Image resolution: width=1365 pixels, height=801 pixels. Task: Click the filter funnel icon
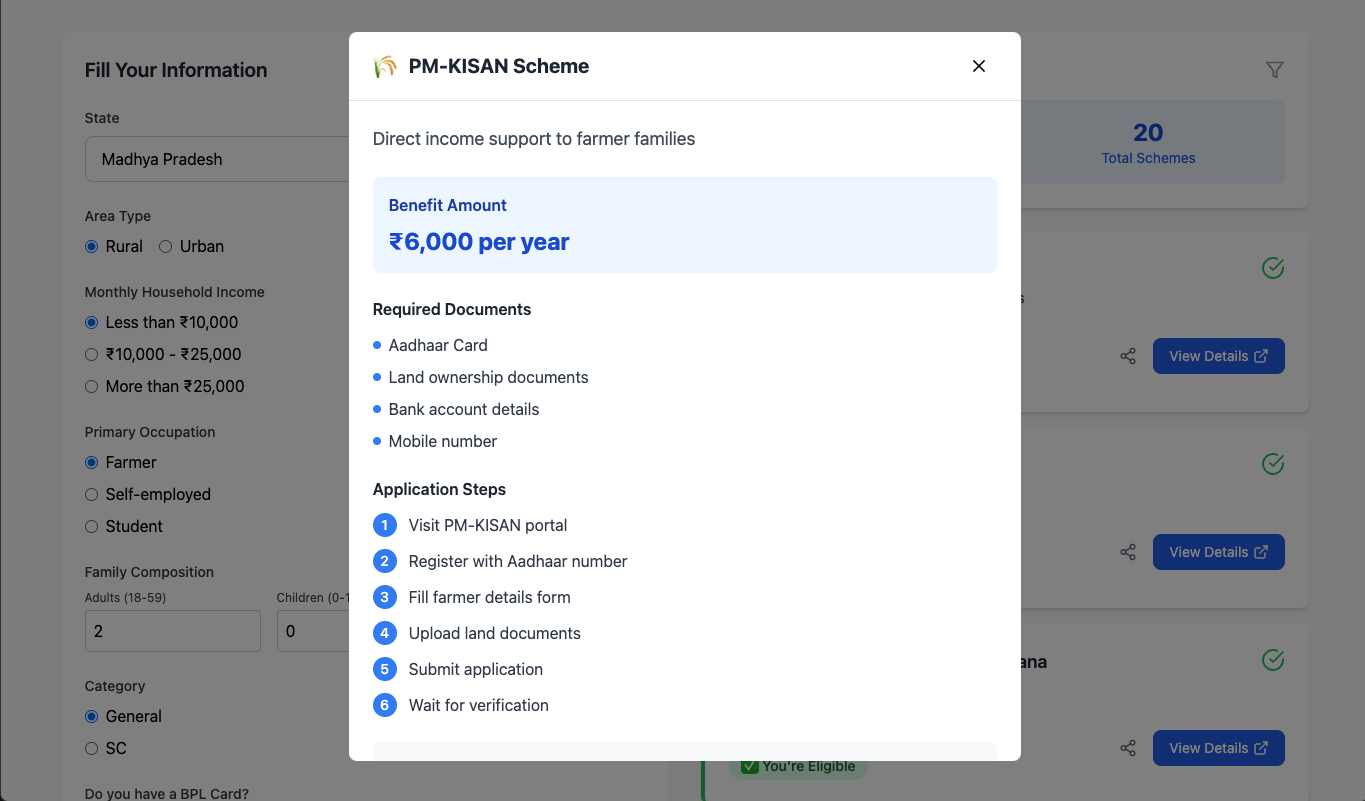[1274, 70]
